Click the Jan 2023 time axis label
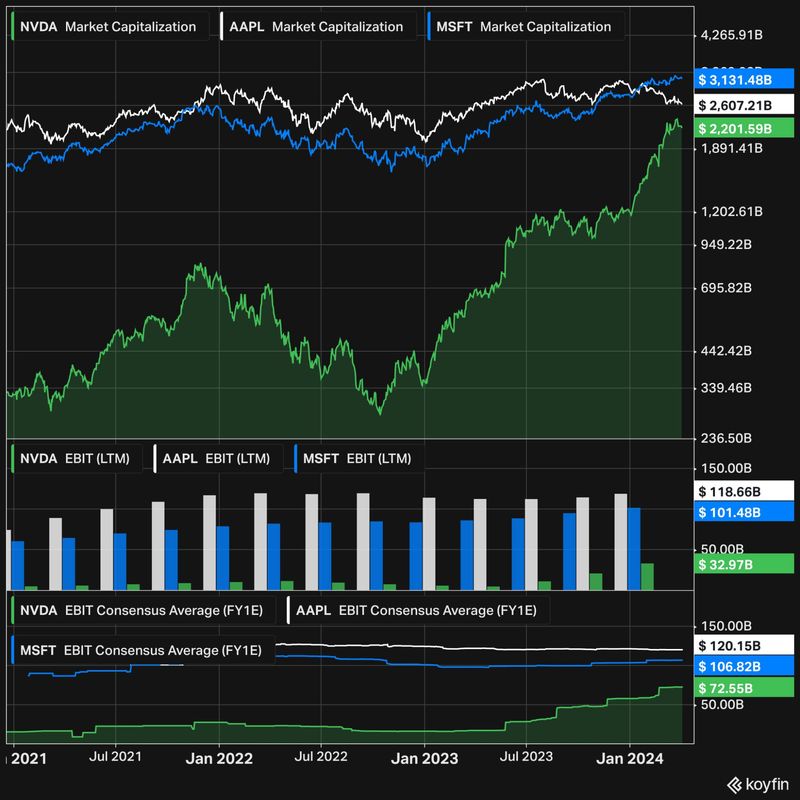 tap(423, 758)
